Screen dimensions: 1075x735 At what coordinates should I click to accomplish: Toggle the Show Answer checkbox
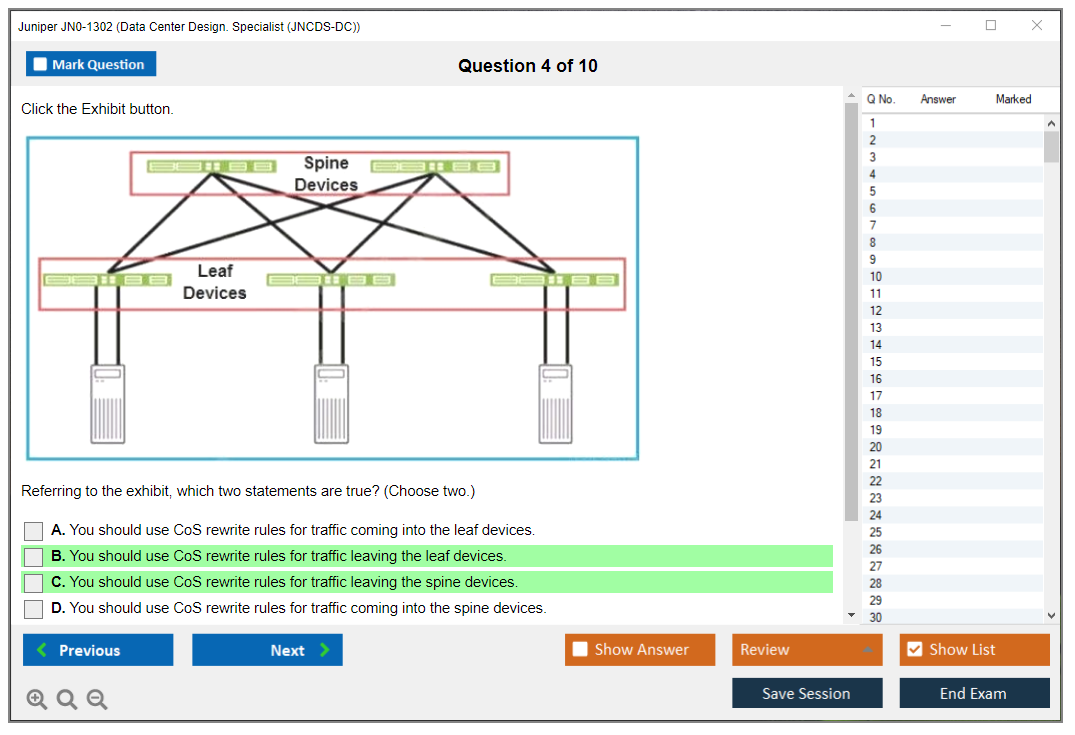[x=581, y=650]
